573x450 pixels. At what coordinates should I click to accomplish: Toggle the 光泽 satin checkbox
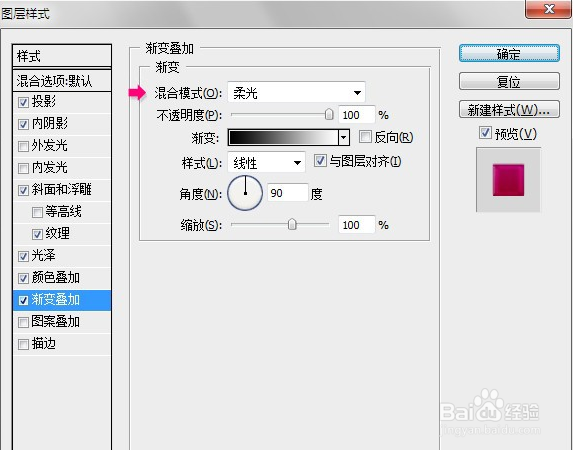(23, 256)
